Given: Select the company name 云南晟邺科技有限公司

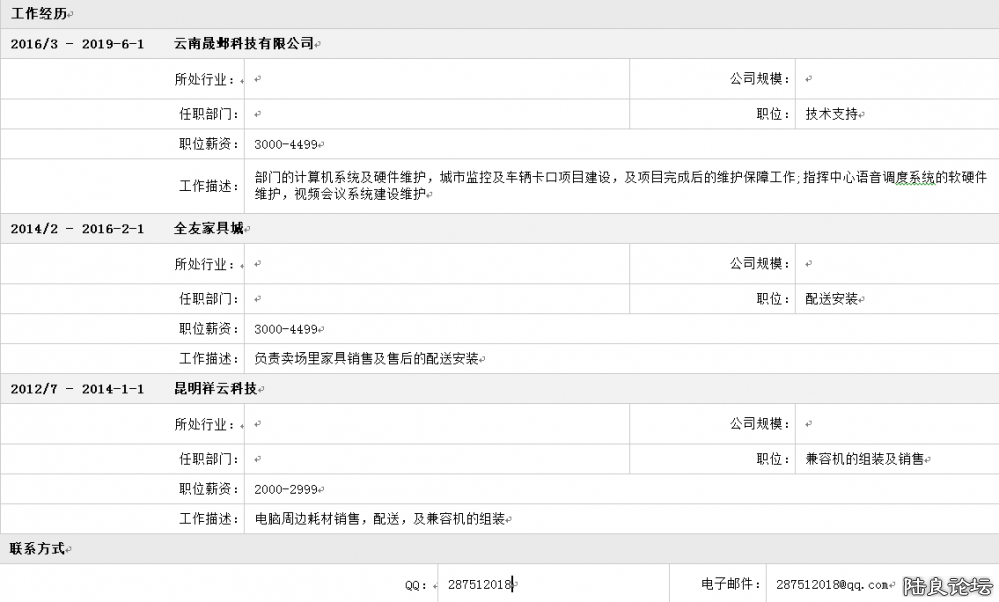Looking at the screenshot, I should pyautogui.click(x=244, y=44).
